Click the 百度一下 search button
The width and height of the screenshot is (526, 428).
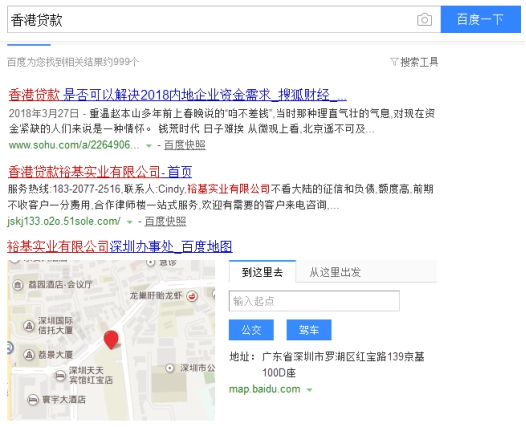tap(480, 19)
